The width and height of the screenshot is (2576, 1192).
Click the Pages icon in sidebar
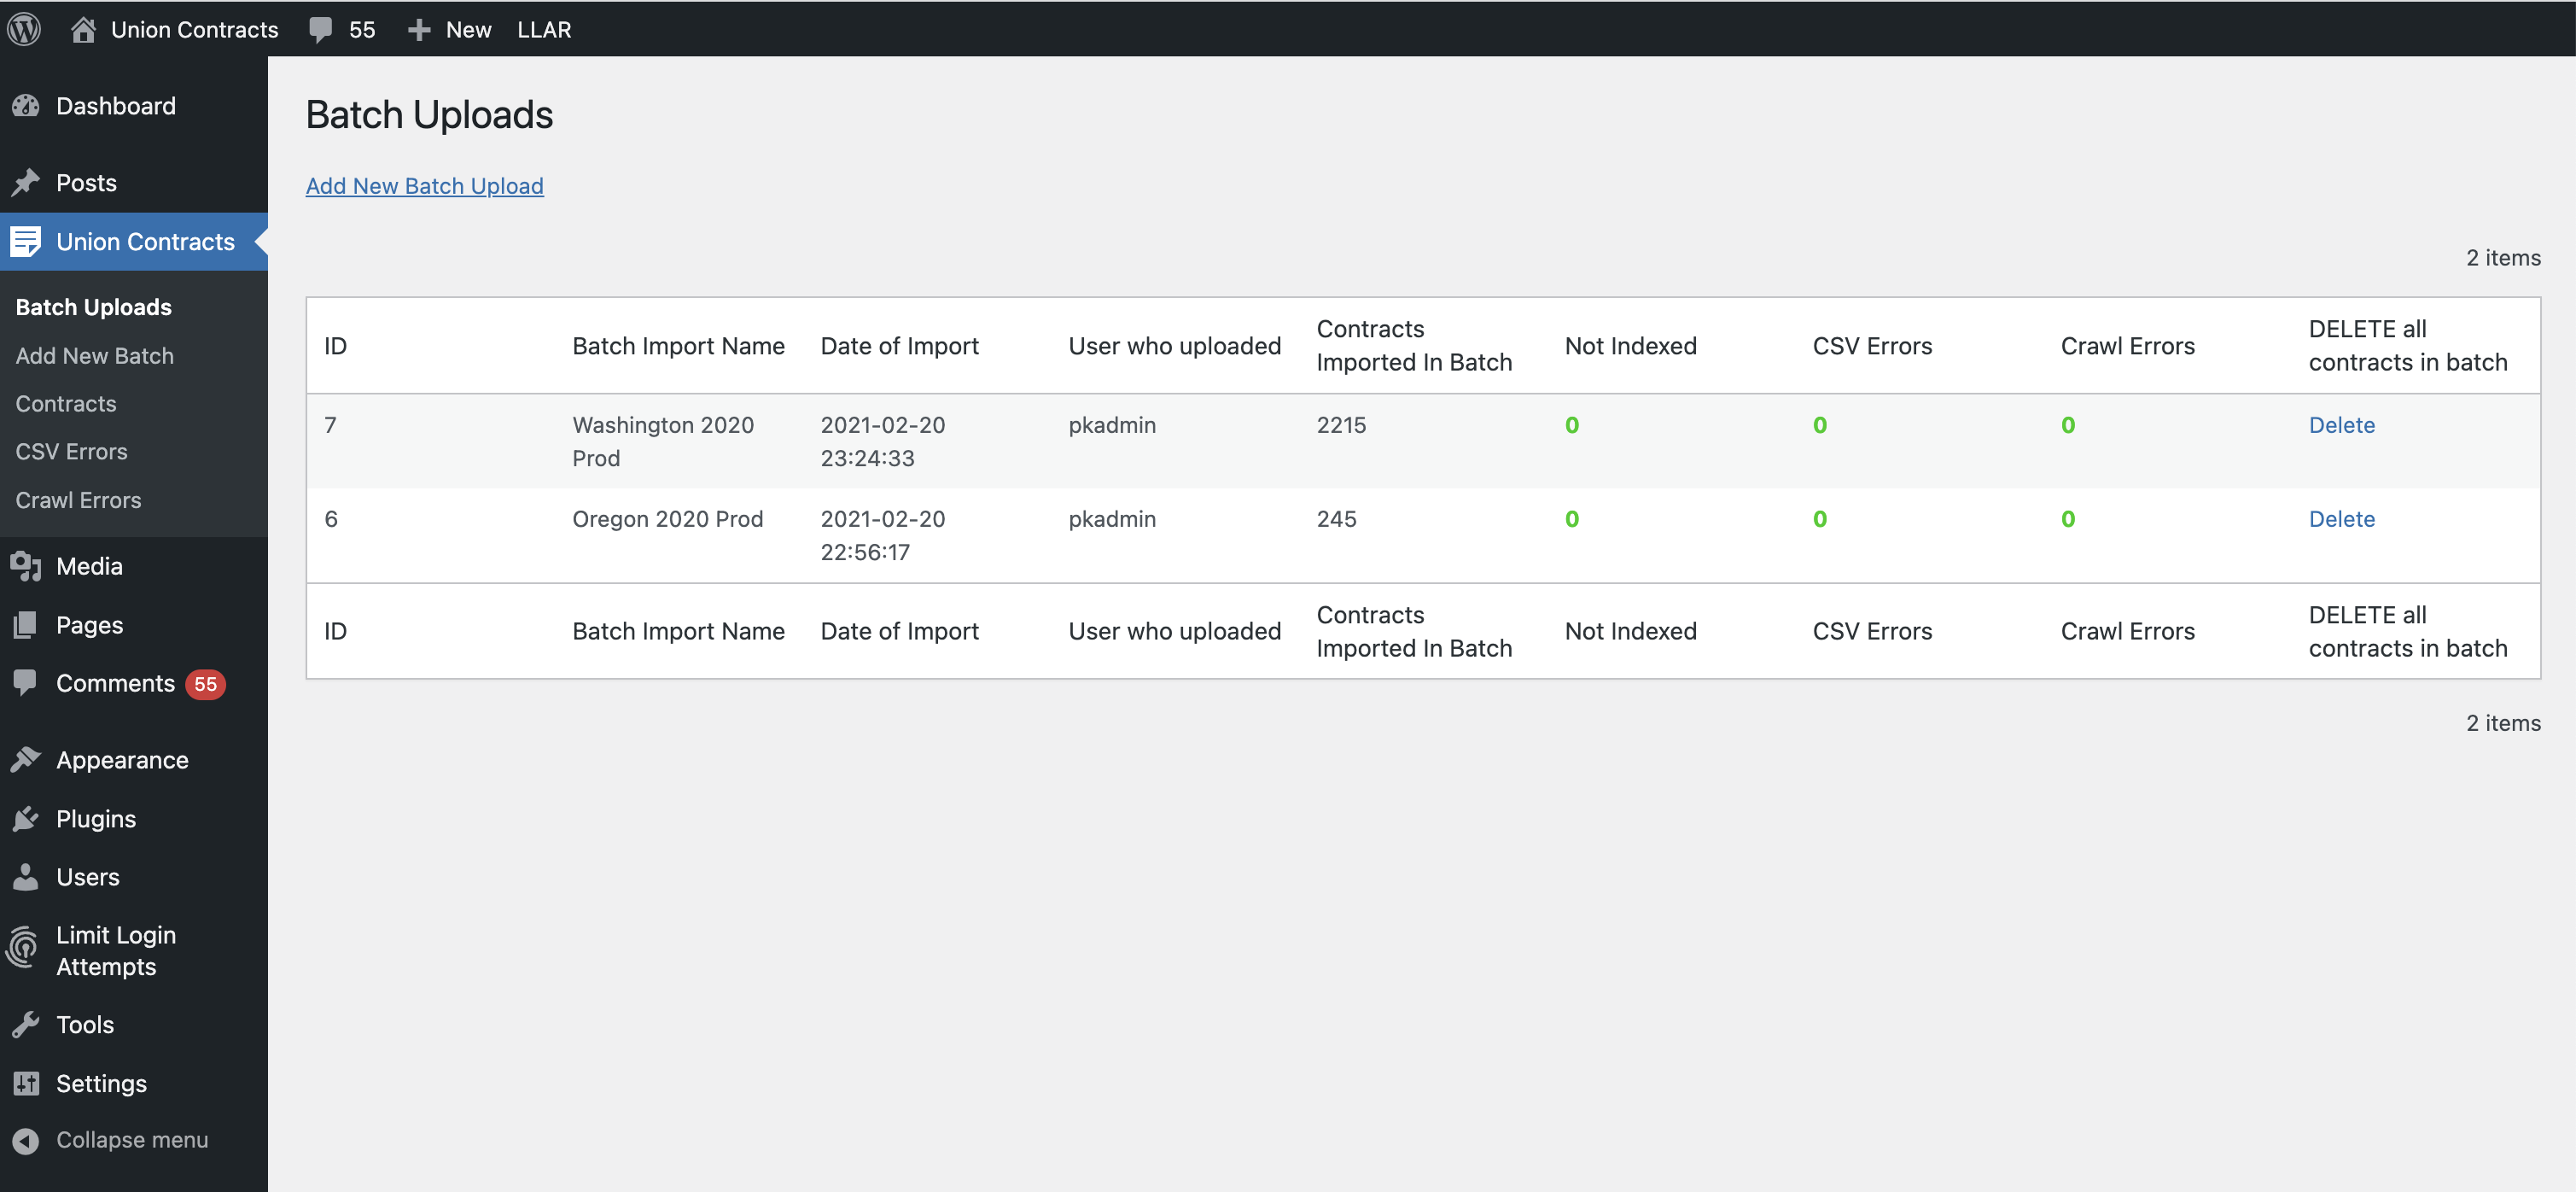click(26, 625)
